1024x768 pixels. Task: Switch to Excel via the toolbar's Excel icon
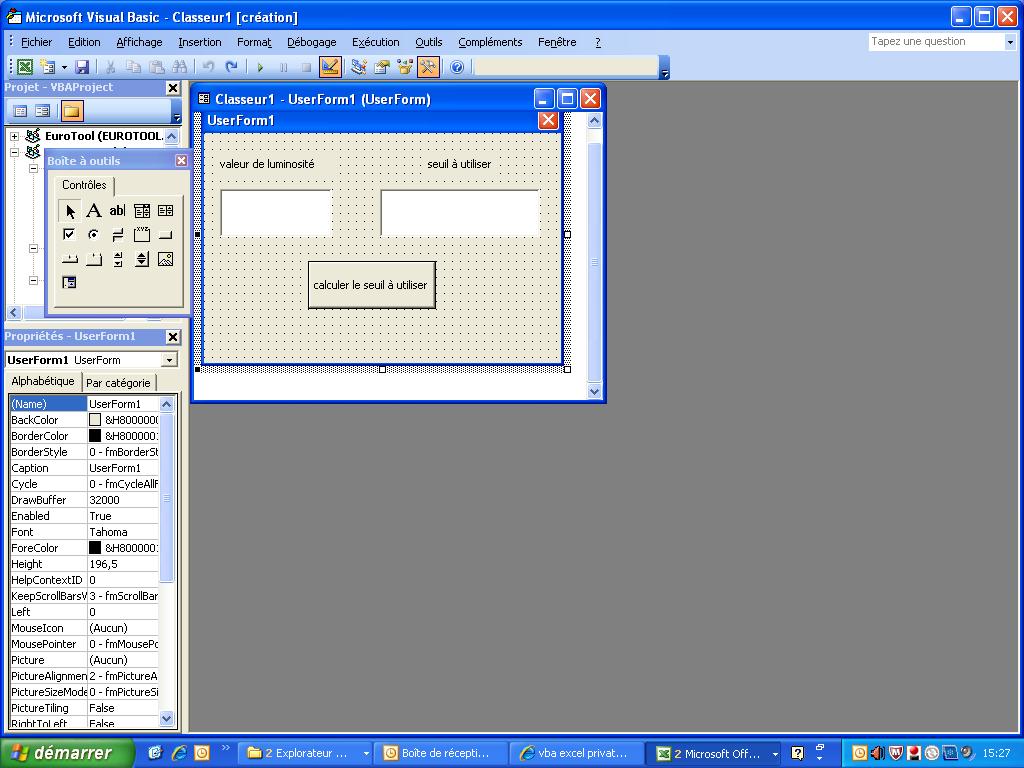25,67
